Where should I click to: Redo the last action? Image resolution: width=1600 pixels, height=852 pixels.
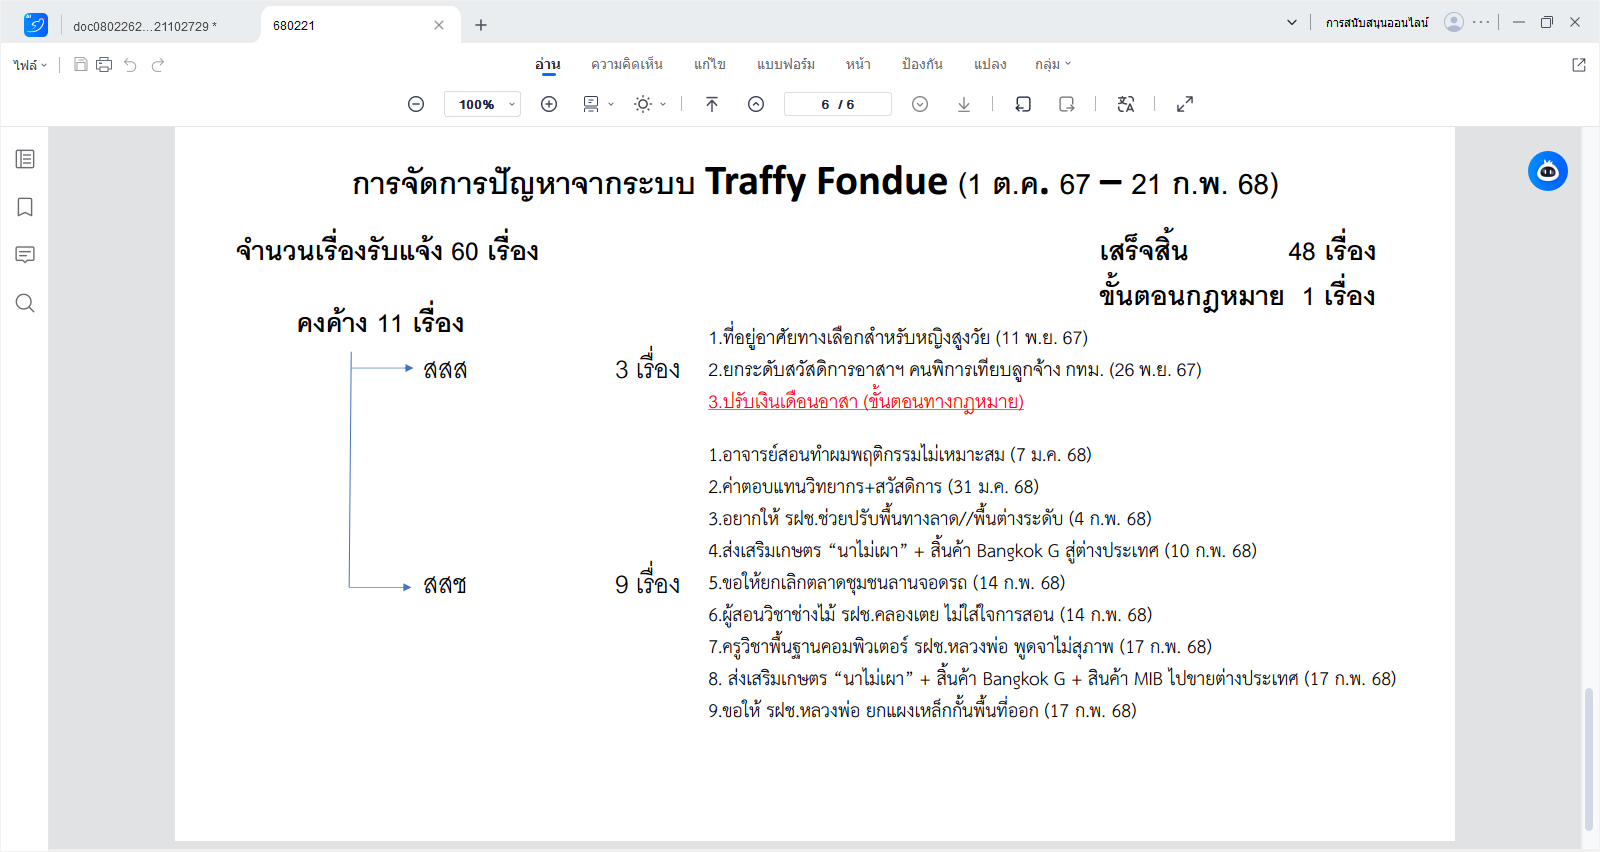[158, 65]
